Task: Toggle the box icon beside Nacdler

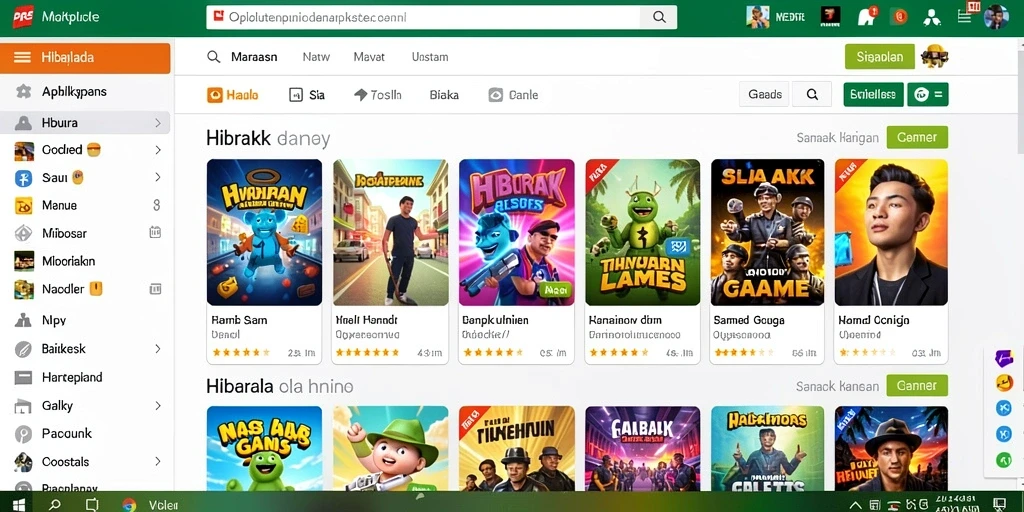Action: tap(155, 289)
